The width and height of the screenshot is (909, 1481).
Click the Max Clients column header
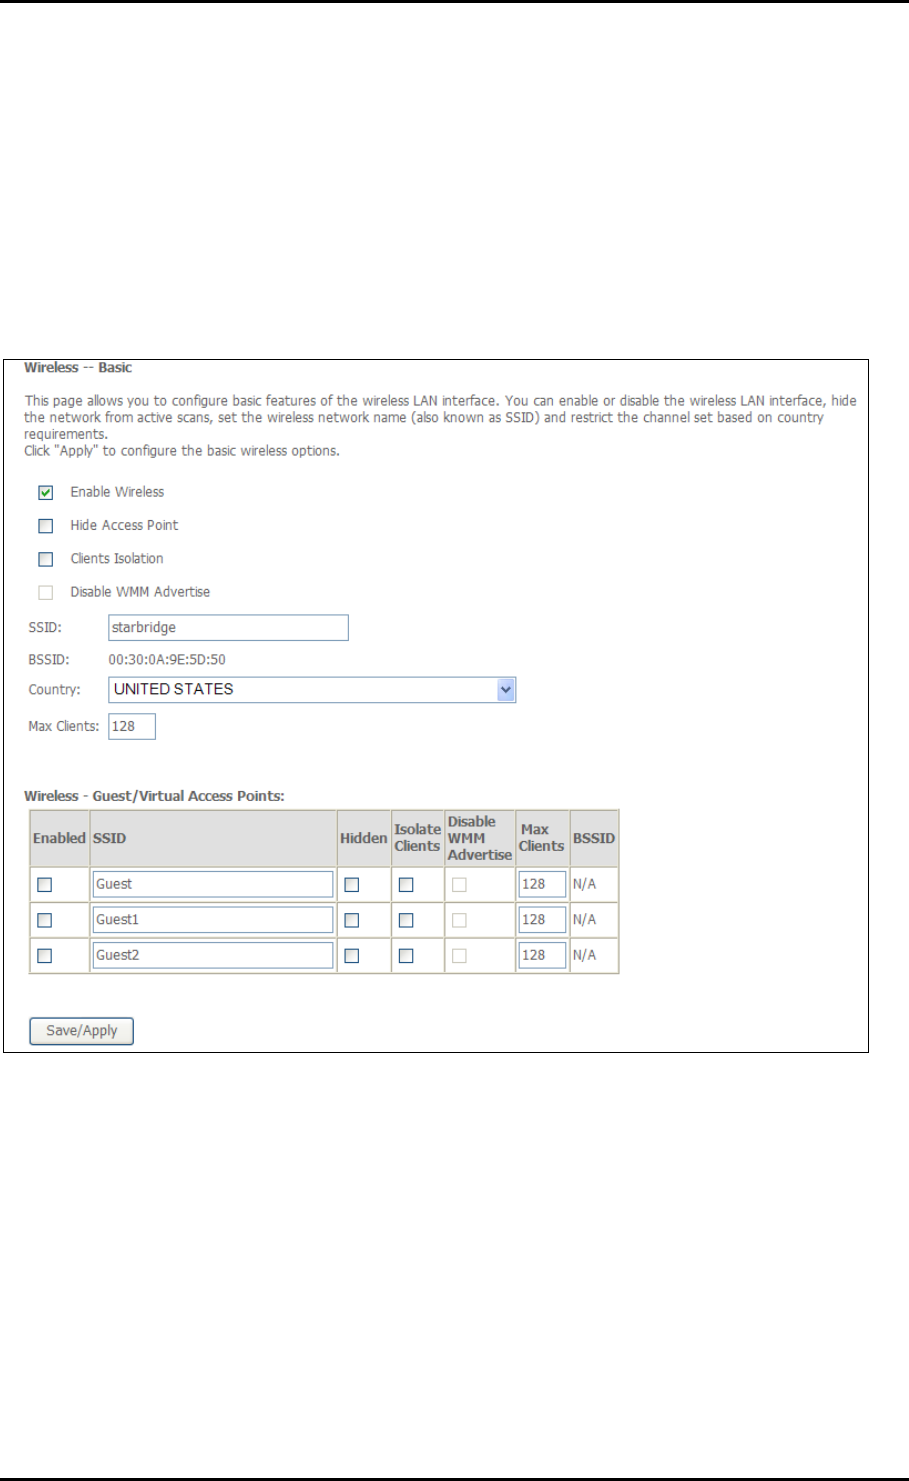[x=541, y=838]
